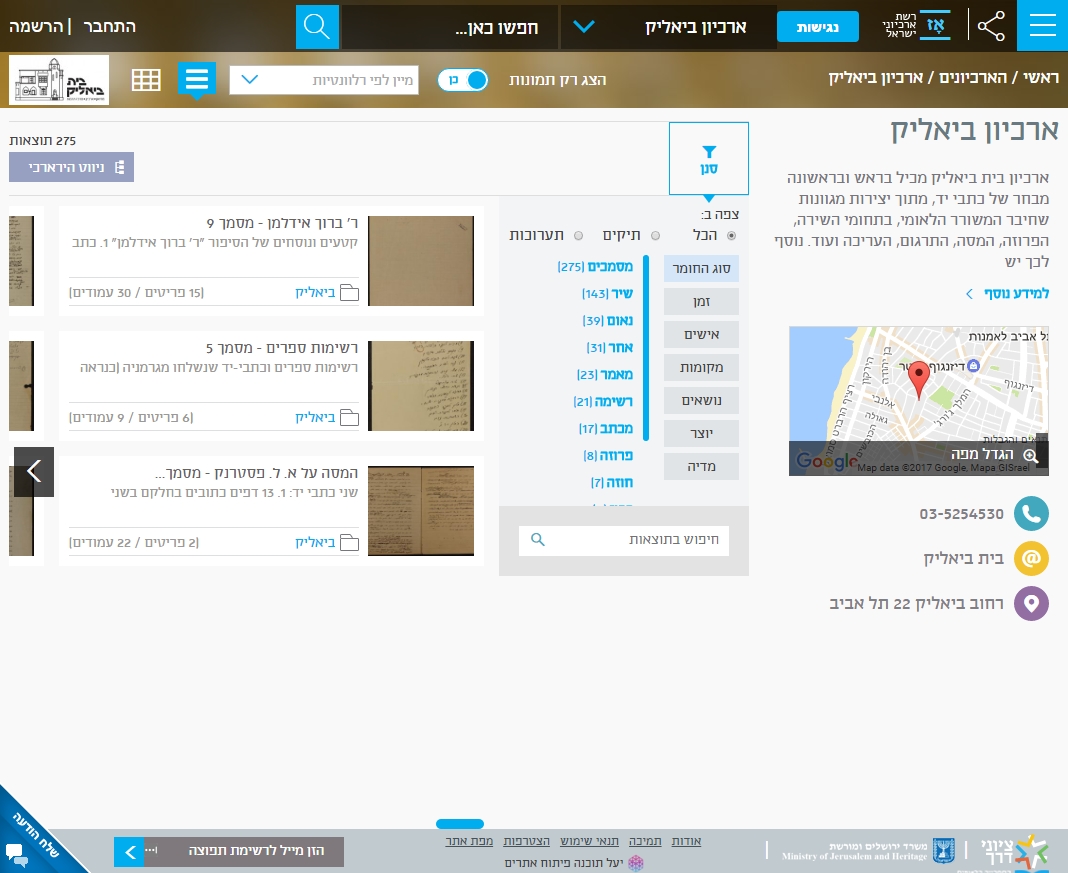Click the ניווט היררכי button

(72, 167)
